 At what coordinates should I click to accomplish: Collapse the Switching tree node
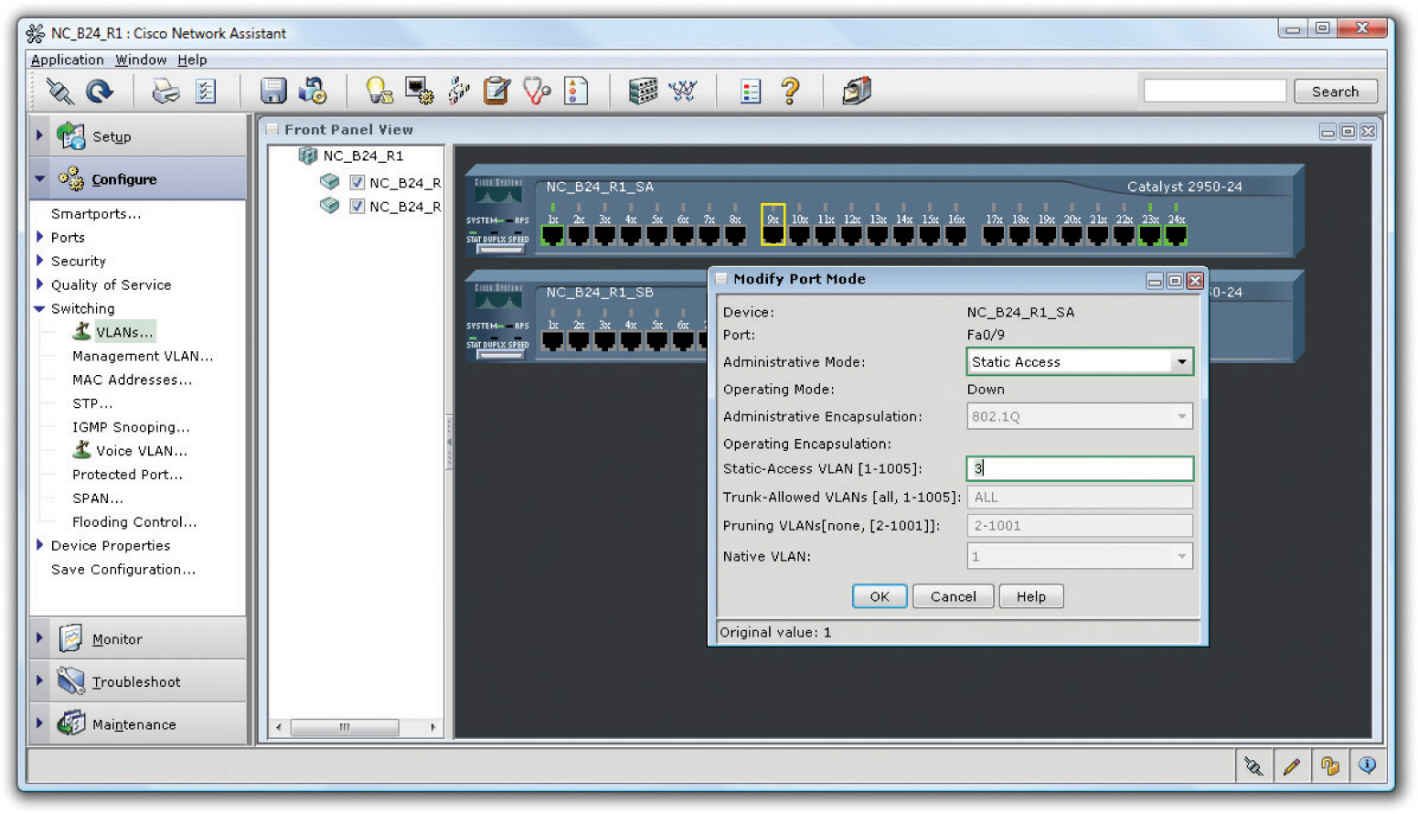point(40,309)
